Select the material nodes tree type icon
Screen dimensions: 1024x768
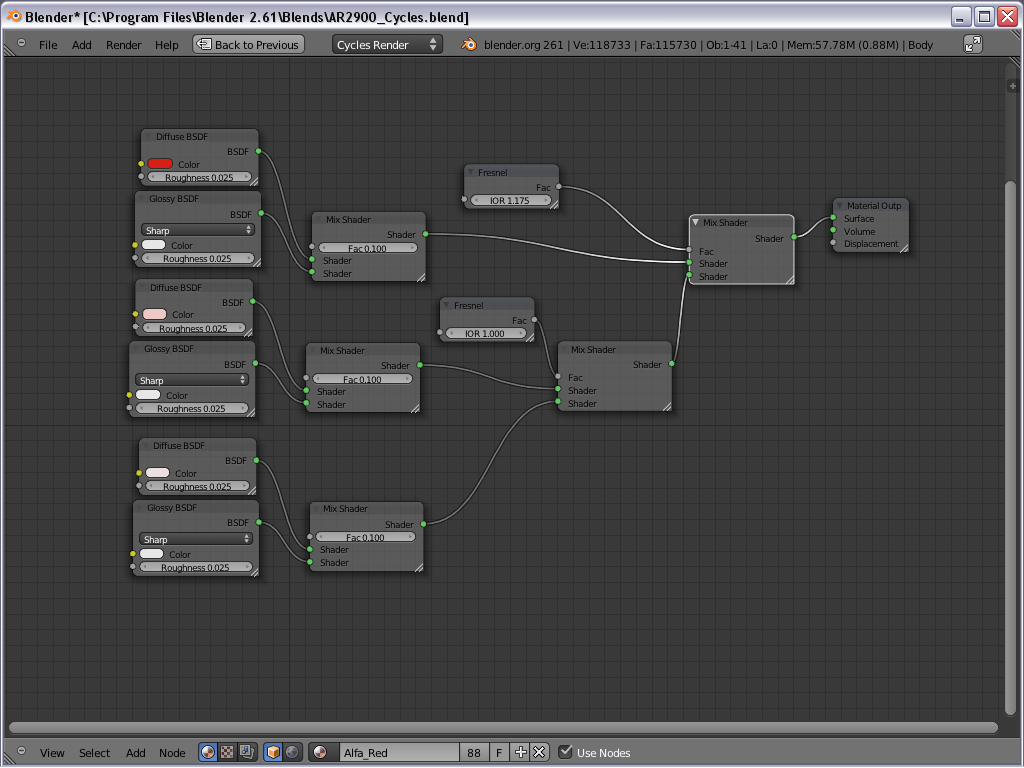[208, 752]
